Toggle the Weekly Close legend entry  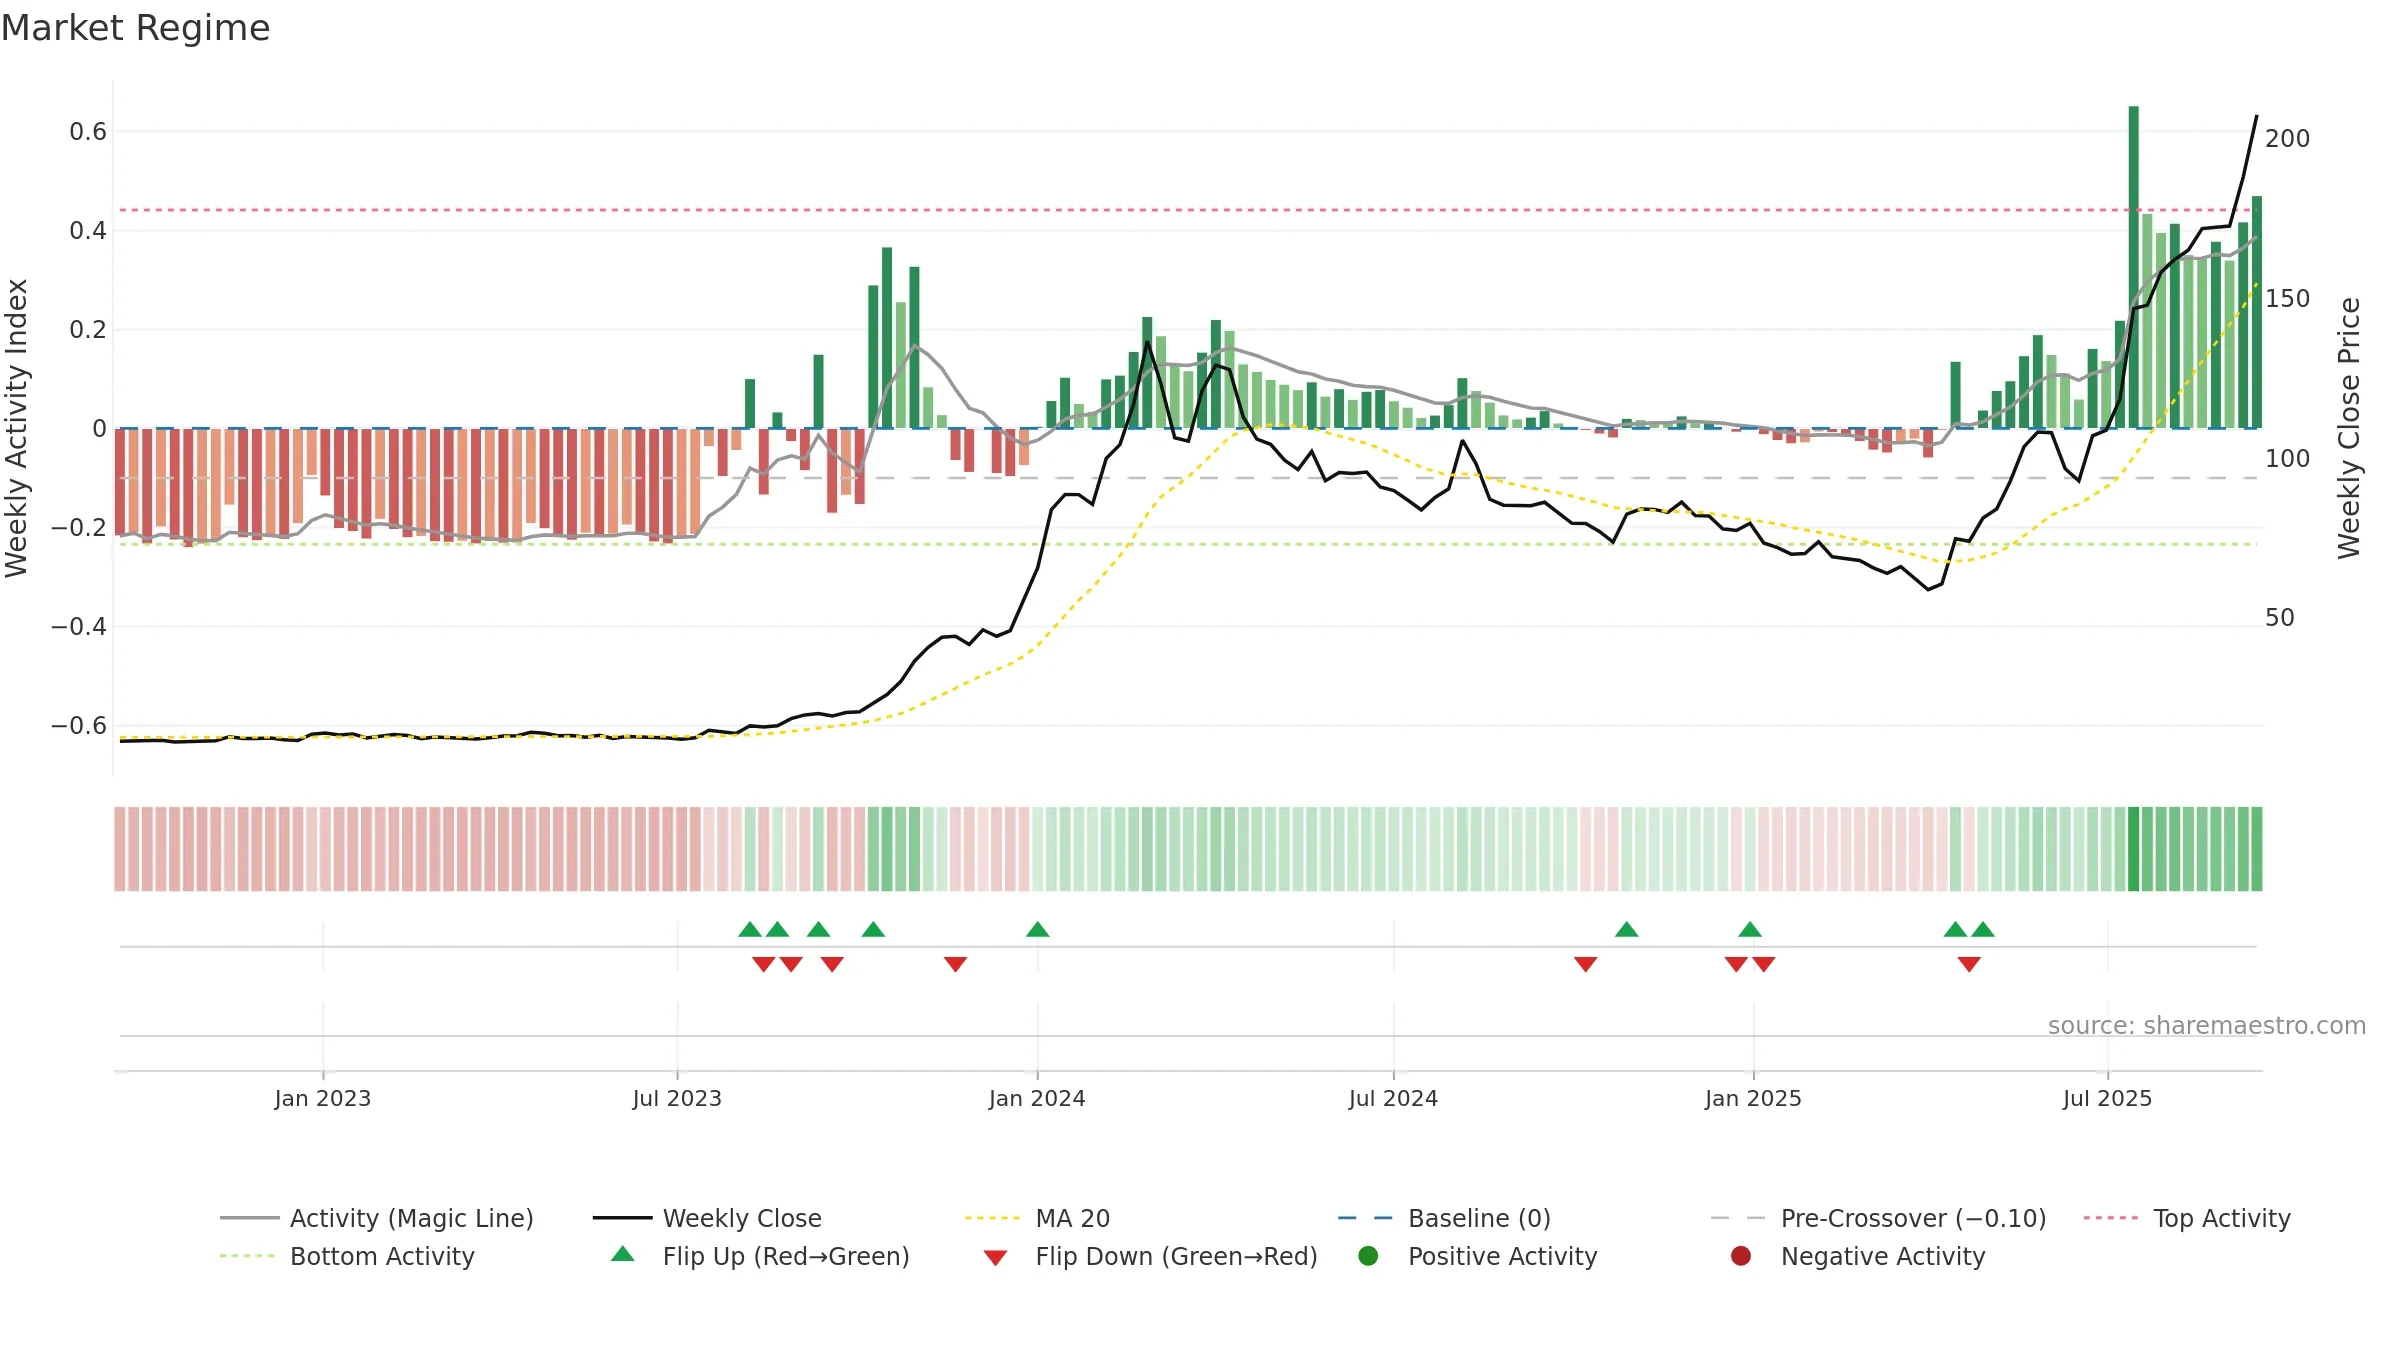pos(707,1218)
